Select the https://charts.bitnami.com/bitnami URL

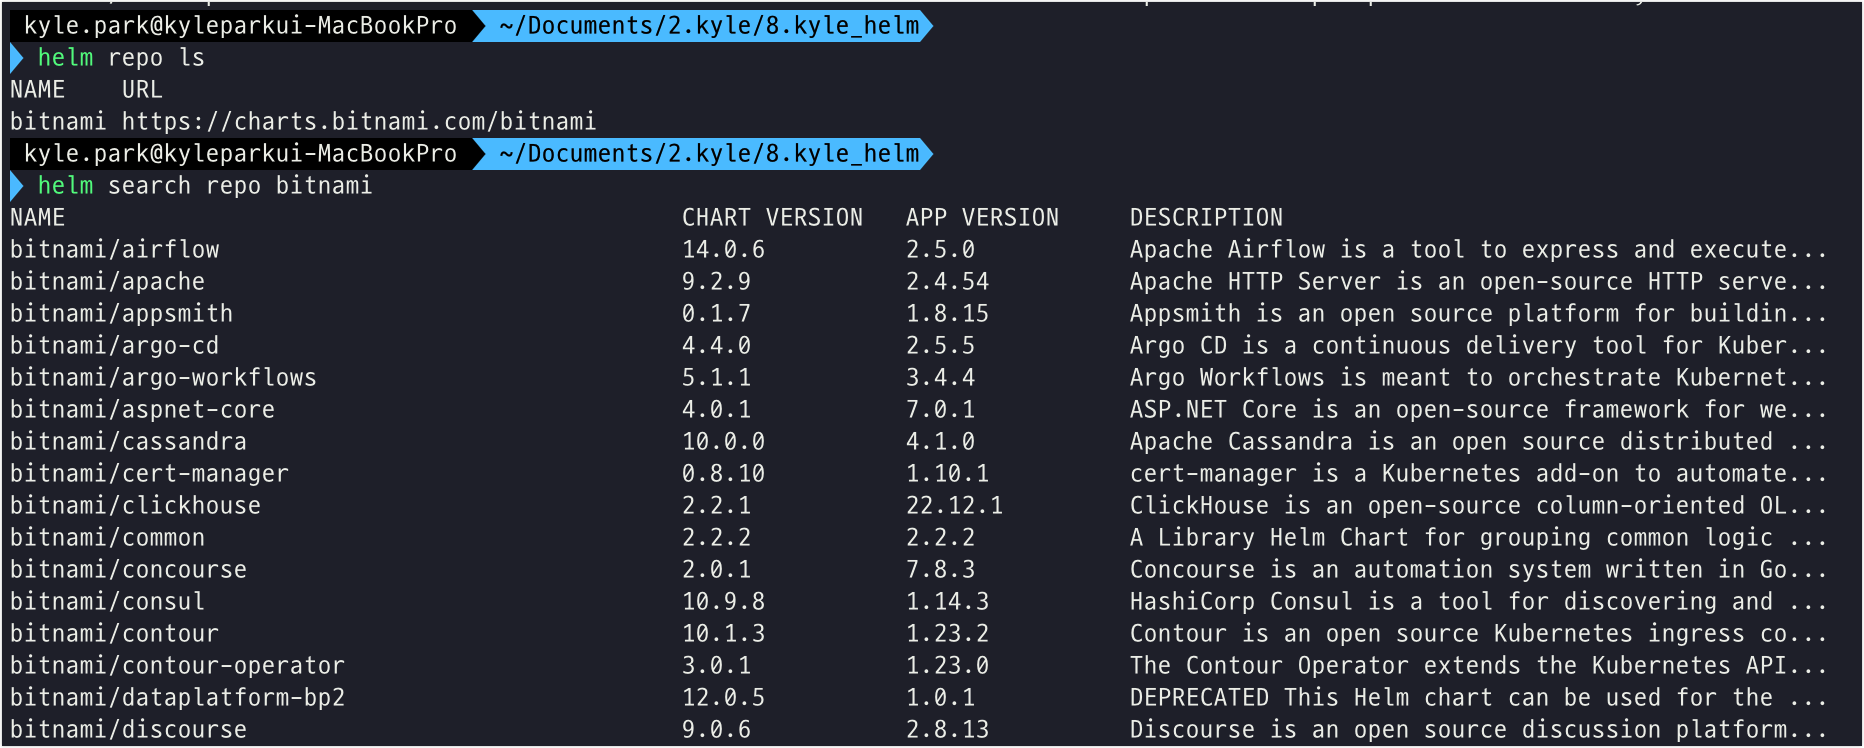pos(359,122)
